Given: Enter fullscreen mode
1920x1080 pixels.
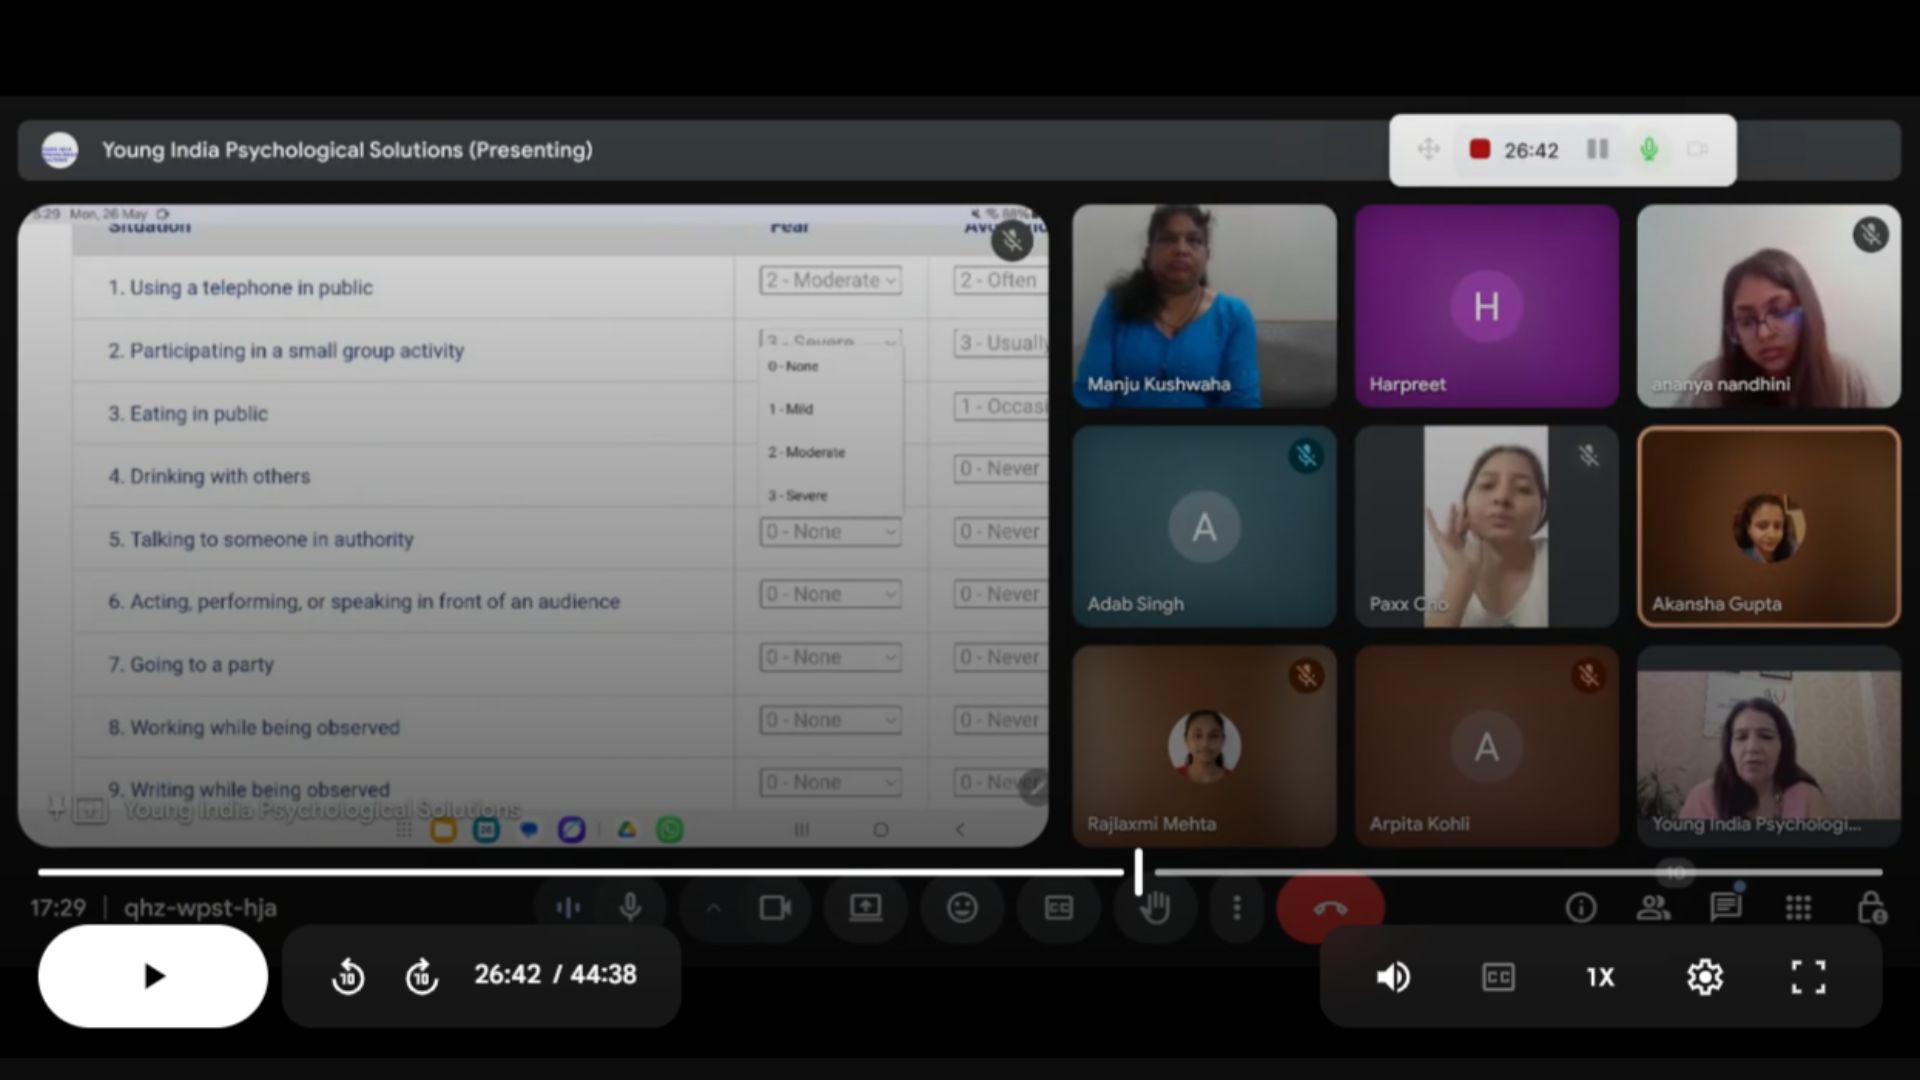Looking at the screenshot, I should tap(1807, 976).
